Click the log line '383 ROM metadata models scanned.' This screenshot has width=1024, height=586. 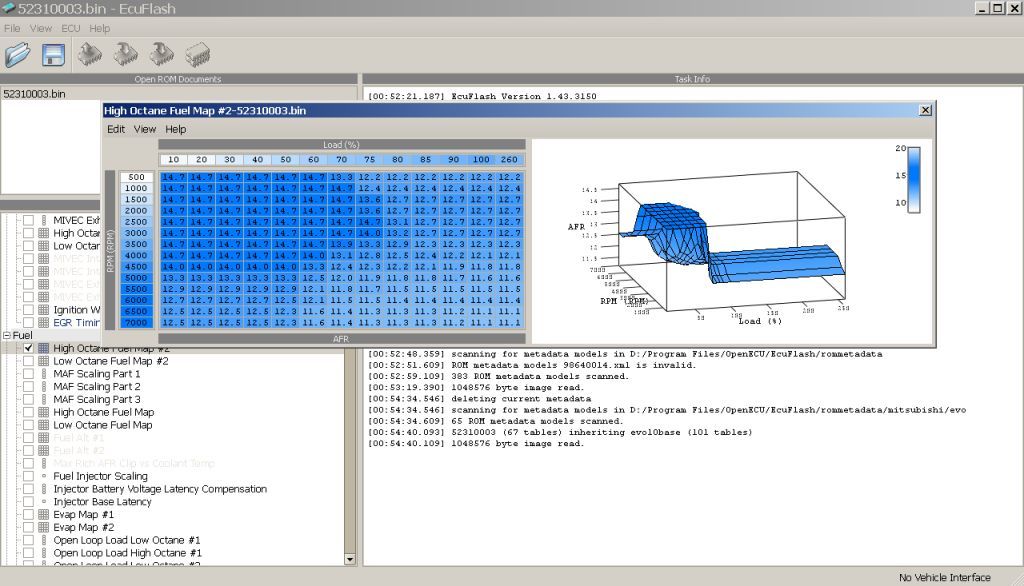540,376
